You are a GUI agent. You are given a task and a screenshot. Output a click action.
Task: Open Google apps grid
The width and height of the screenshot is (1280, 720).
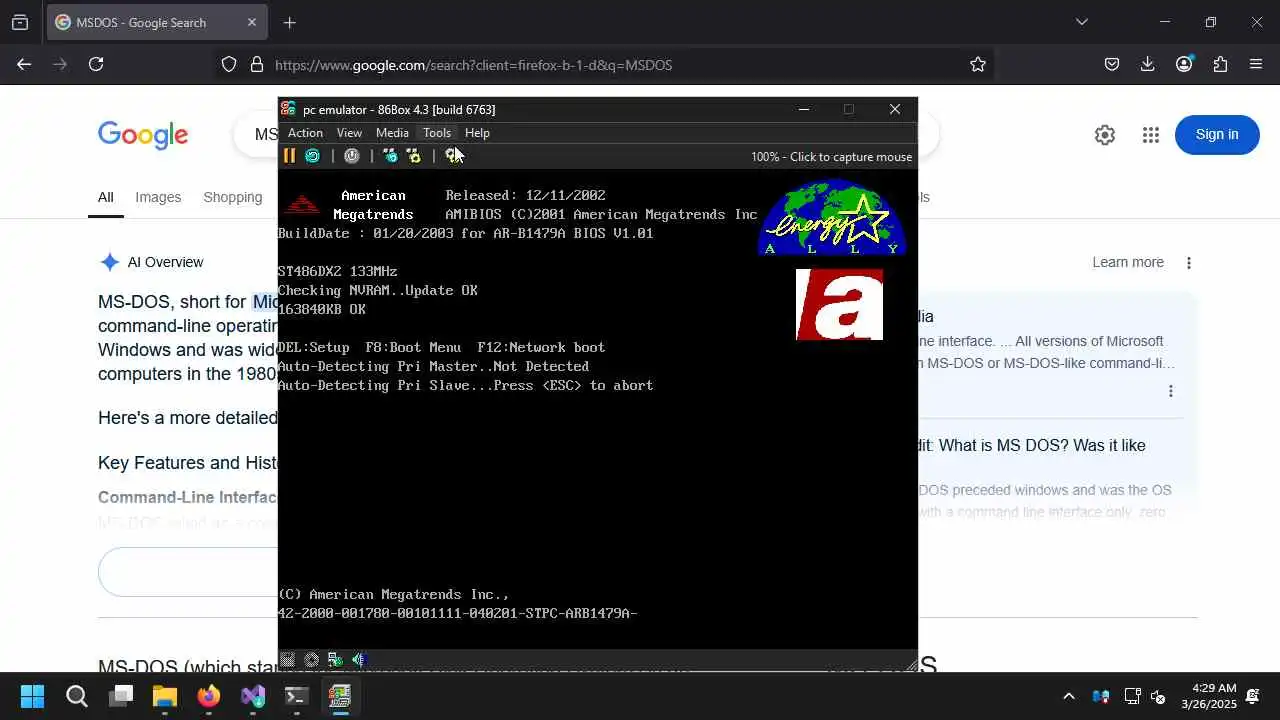point(1151,135)
